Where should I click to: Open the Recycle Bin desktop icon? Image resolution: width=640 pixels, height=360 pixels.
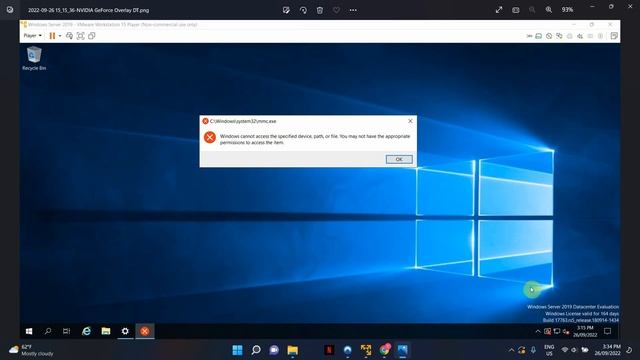pyautogui.click(x=34, y=58)
